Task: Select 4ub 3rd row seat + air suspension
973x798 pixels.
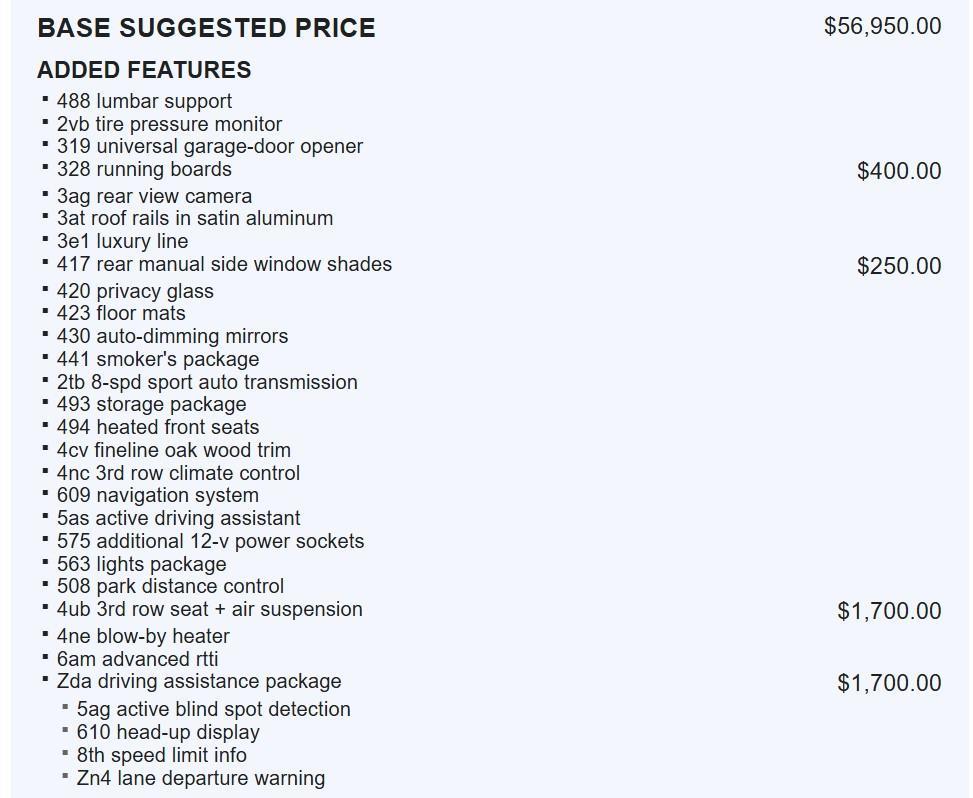Action: [x=209, y=609]
